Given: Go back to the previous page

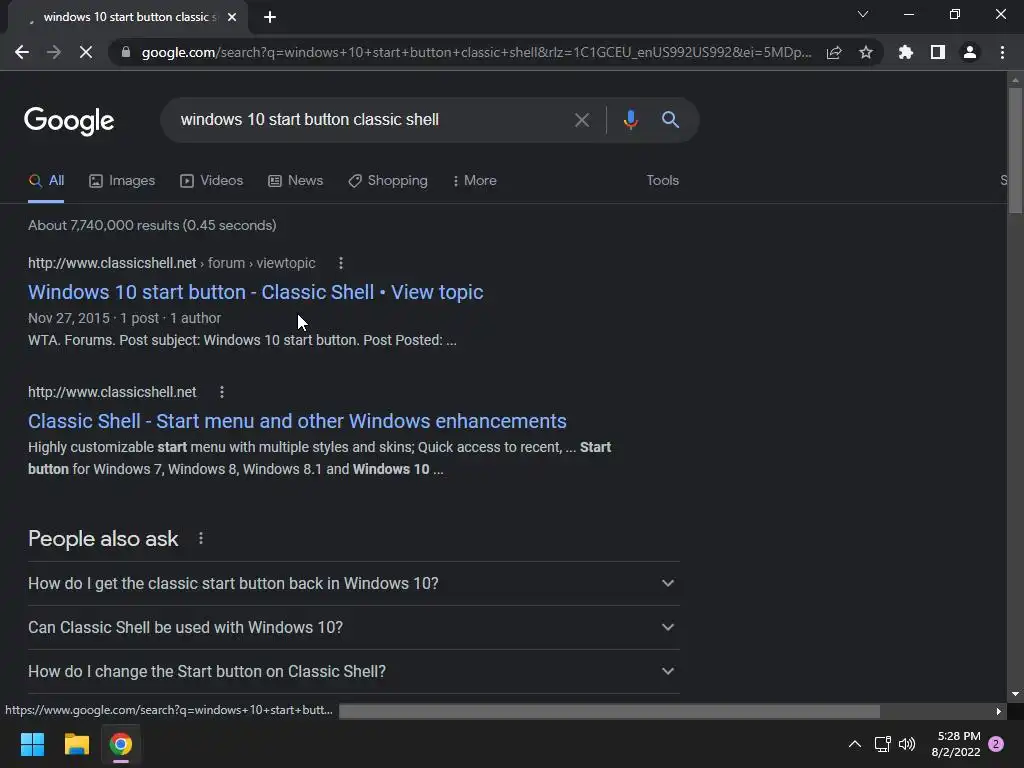Looking at the screenshot, I should click(22, 52).
